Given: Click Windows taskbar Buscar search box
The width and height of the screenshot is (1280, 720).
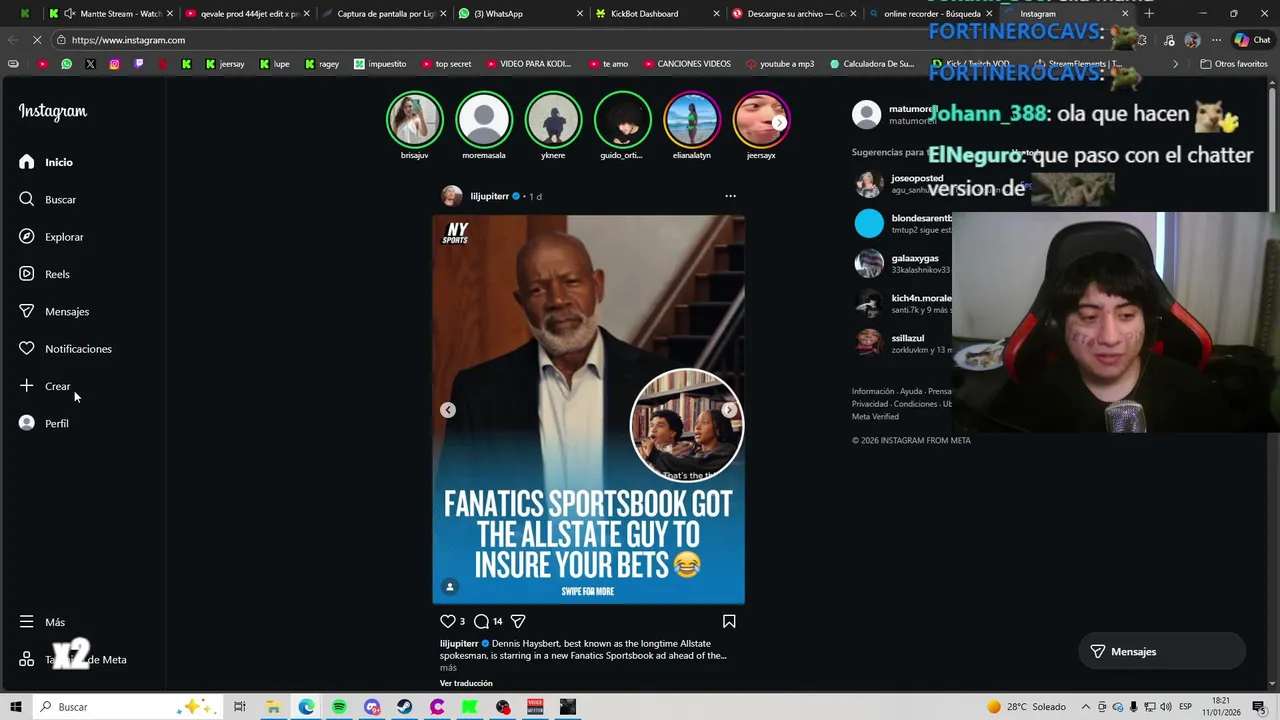Looking at the screenshot, I should (127, 707).
